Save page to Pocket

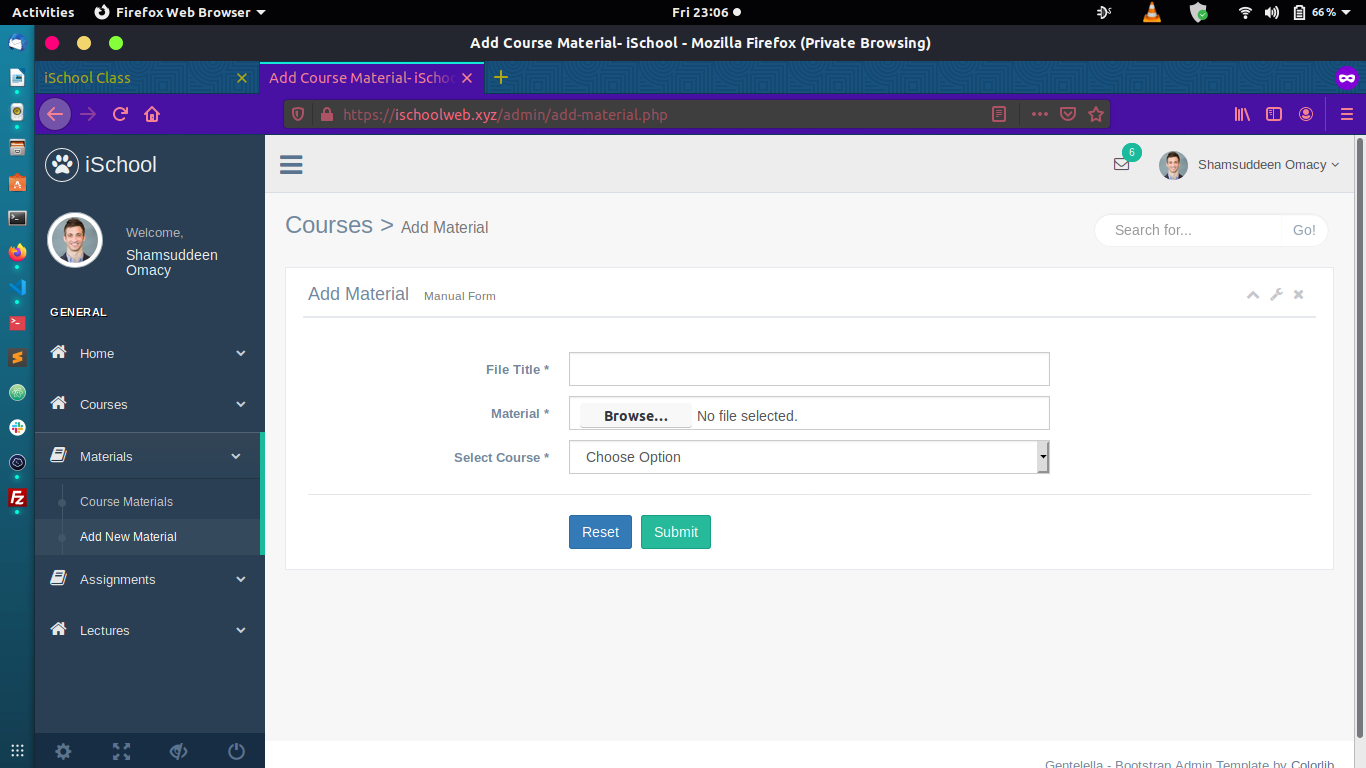[x=1068, y=114]
